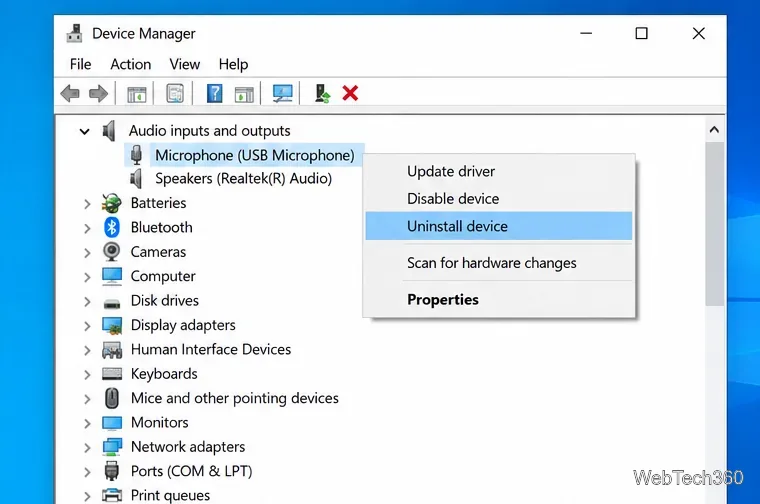Click the vertical scrollbar thumb
Image resolution: width=760 pixels, height=504 pixels.
714,224
